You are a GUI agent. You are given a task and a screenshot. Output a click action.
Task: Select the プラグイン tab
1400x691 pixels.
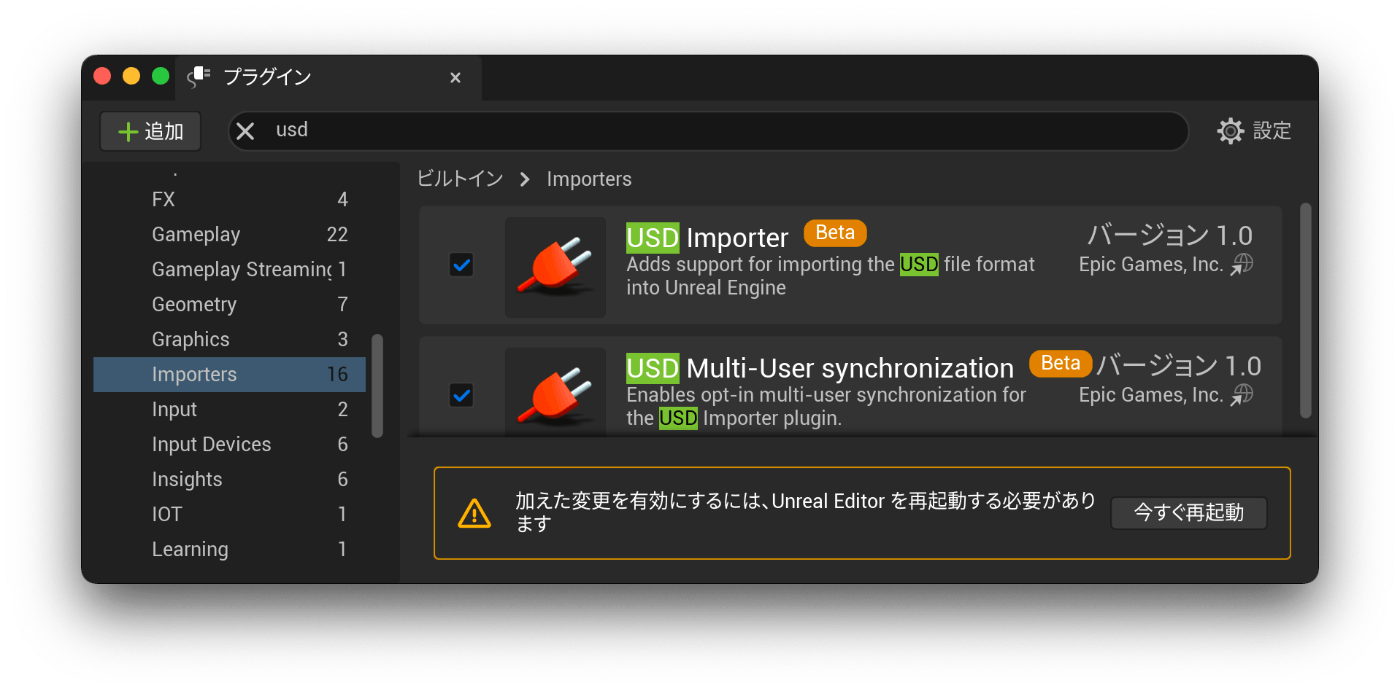[x=329, y=77]
